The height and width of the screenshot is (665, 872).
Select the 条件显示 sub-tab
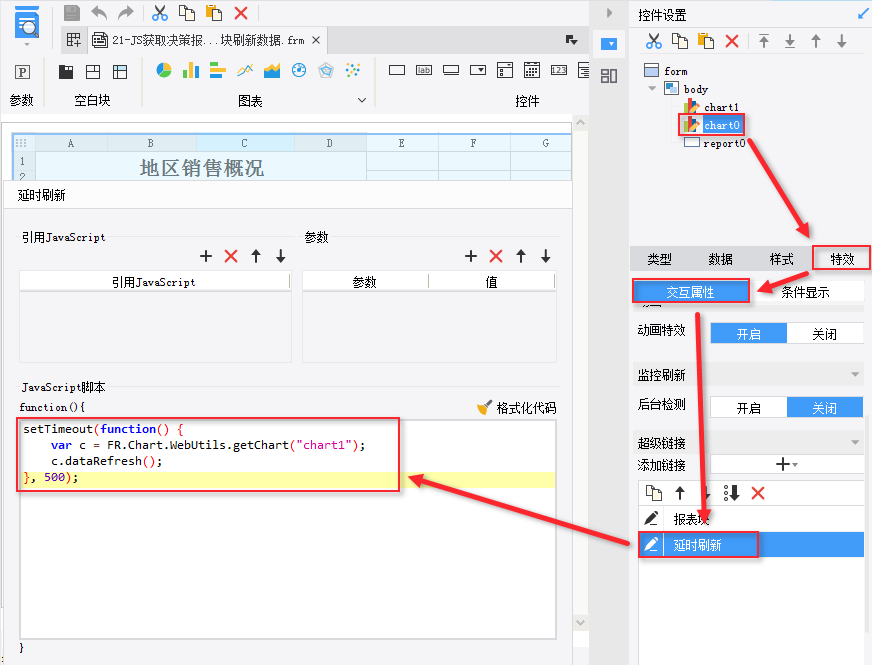click(805, 291)
